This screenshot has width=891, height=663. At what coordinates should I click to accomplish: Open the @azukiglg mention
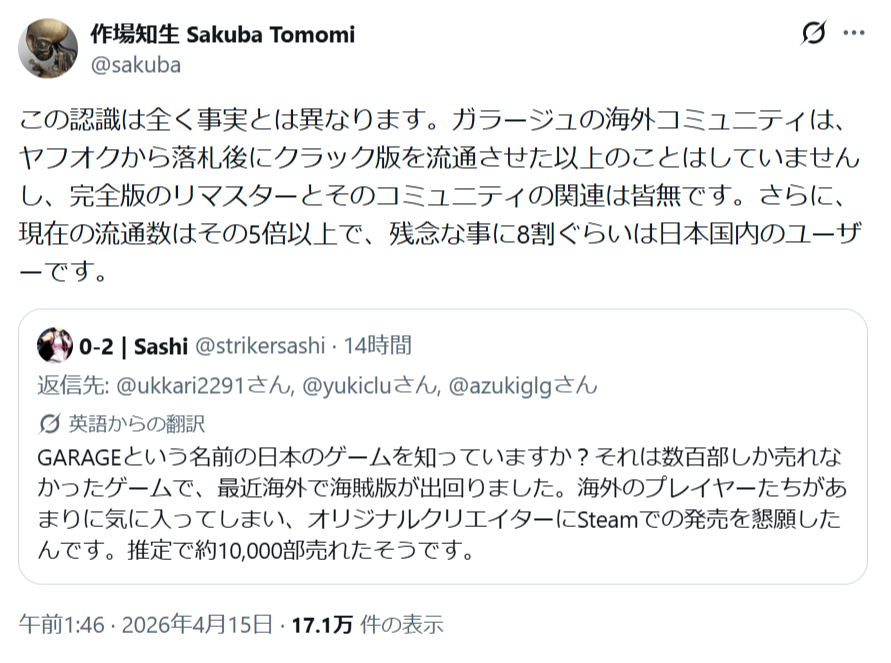(523, 386)
